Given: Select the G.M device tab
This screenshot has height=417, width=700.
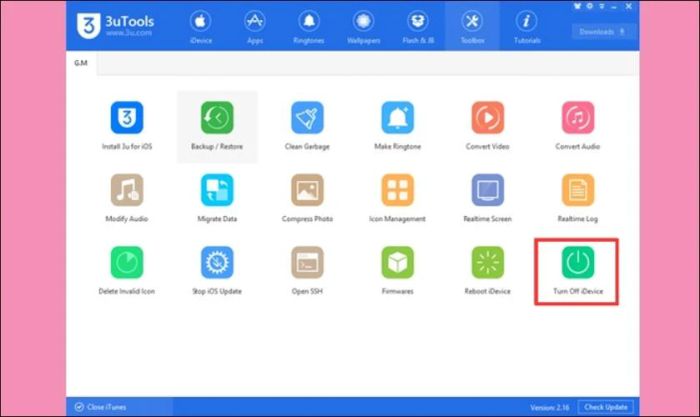Looking at the screenshot, I should [x=81, y=63].
